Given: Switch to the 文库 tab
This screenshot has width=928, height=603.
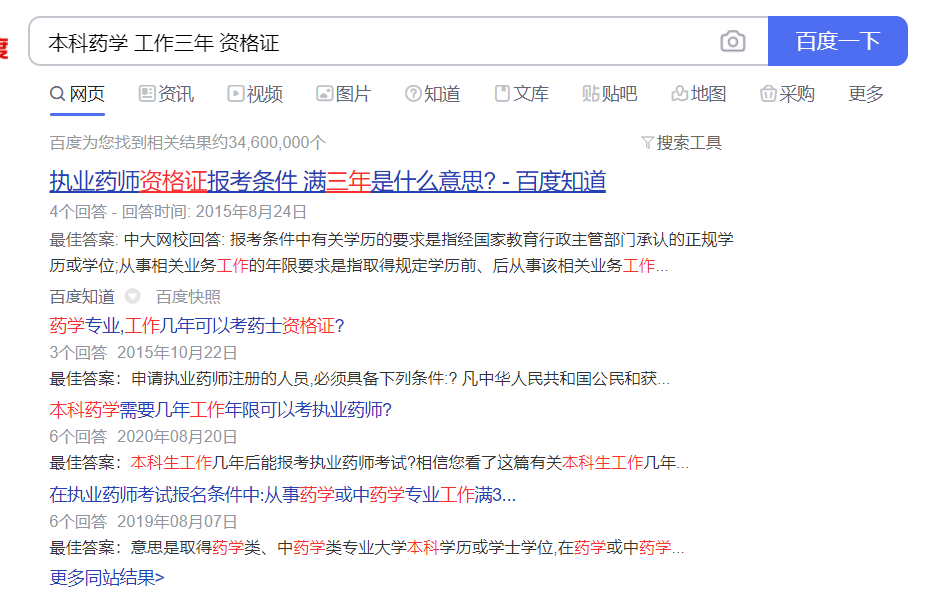Looking at the screenshot, I should click(521, 94).
